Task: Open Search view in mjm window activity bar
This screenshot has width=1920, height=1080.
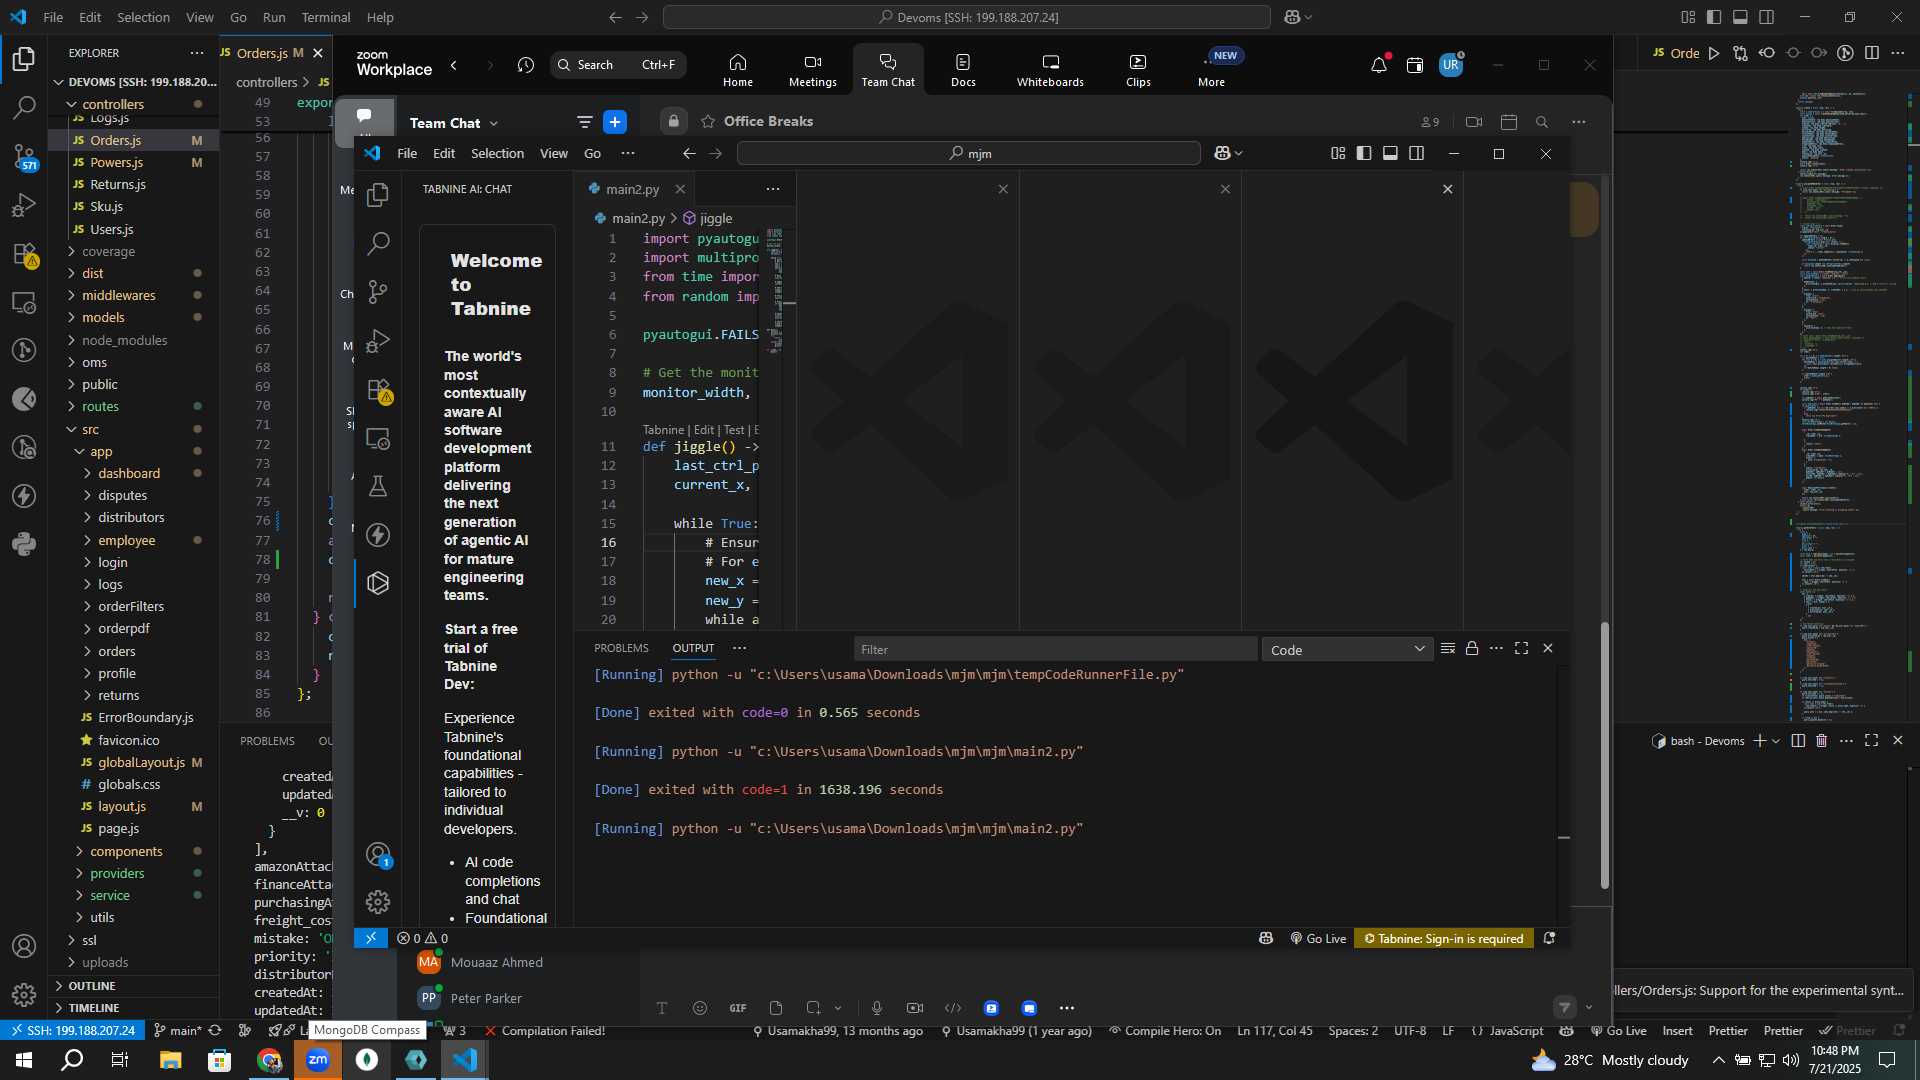Action: (378, 243)
